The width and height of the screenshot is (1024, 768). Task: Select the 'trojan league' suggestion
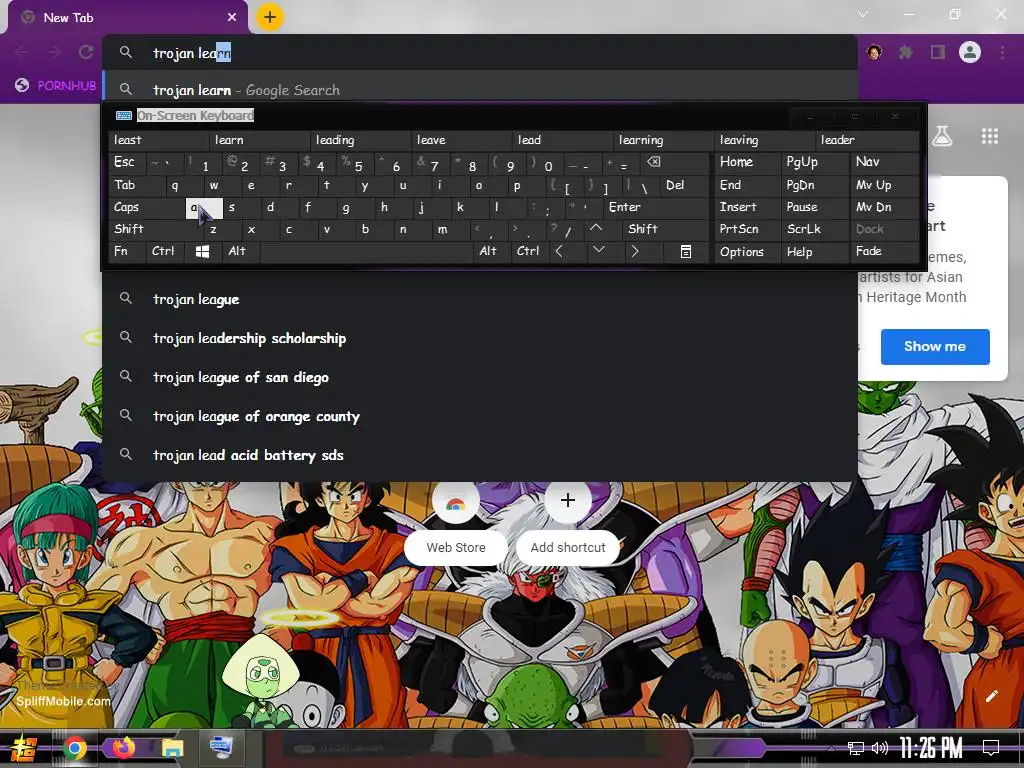(x=480, y=299)
